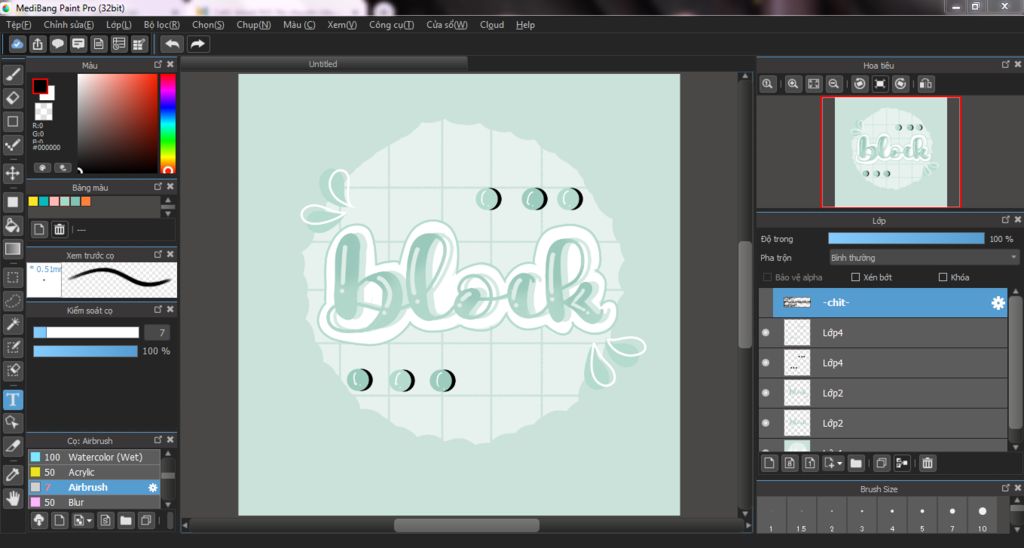Image resolution: width=1024 pixels, height=548 pixels.
Task: Choose brush size preset 5
Action: 922,515
